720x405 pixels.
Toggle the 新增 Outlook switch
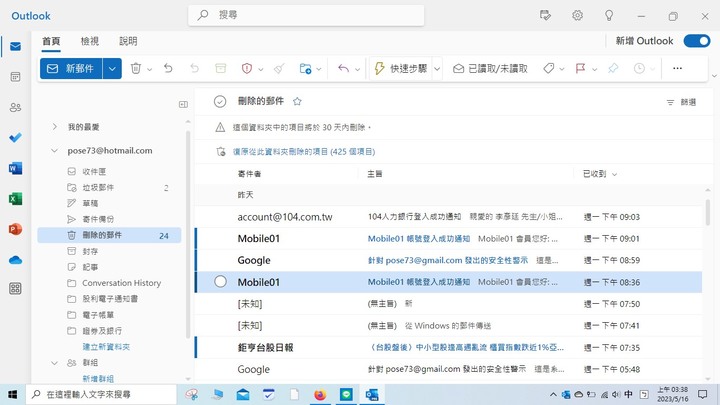[697, 41]
